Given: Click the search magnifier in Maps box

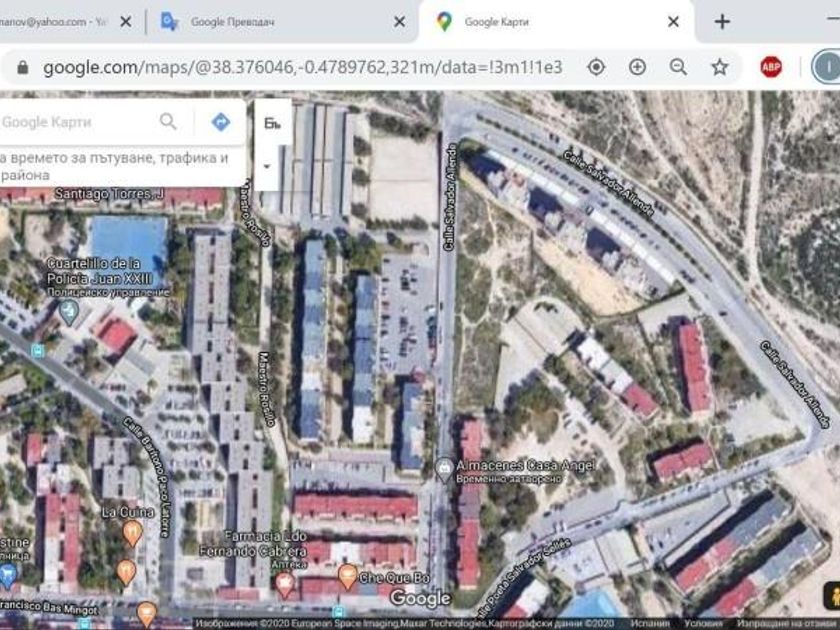Looking at the screenshot, I should coord(168,122).
